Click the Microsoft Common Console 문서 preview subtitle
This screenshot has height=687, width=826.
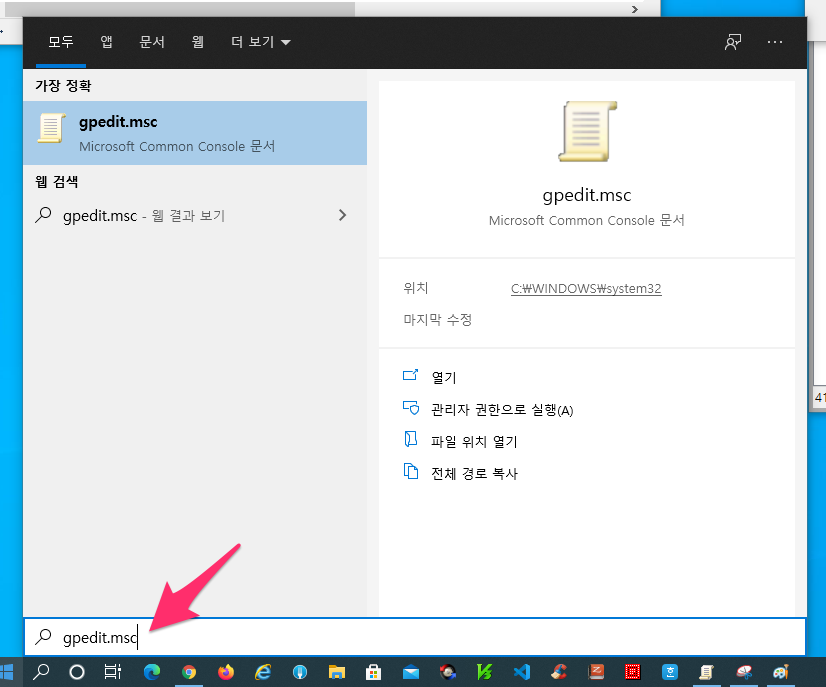coord(587,220)
